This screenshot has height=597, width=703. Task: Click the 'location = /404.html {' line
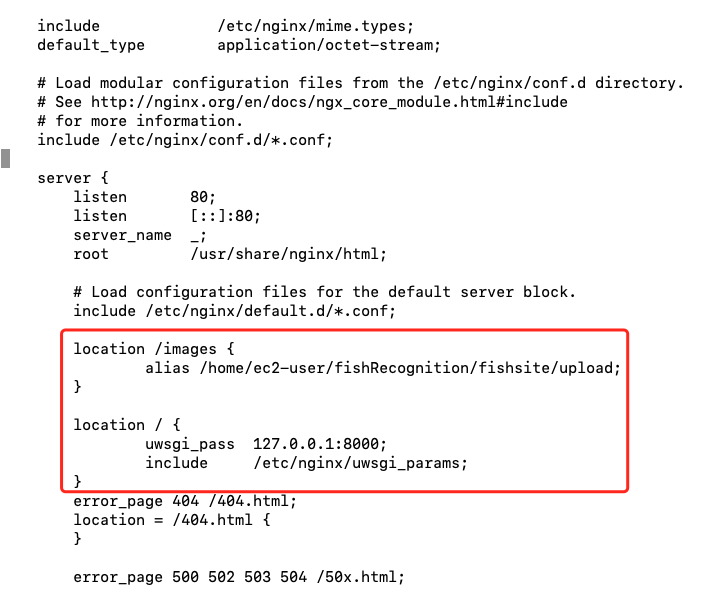coord(172,520)
